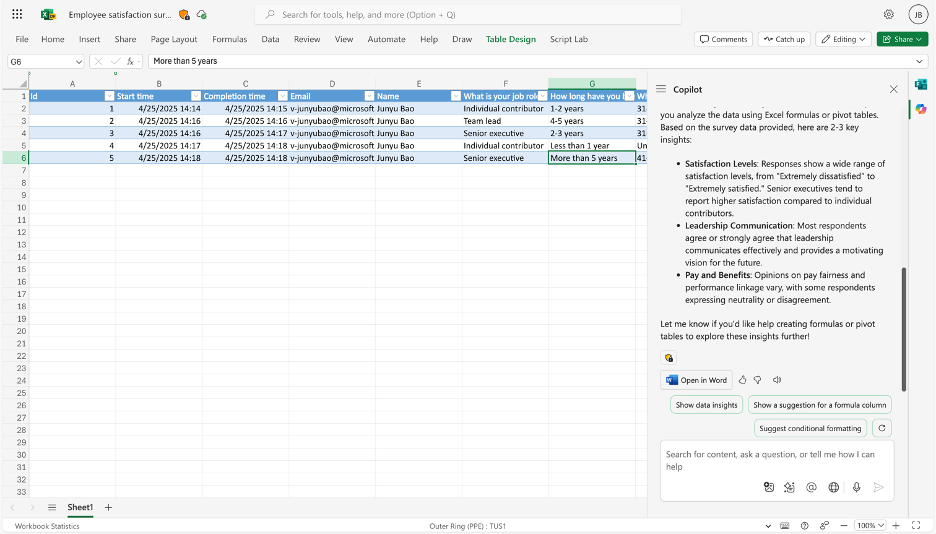Switch to the Table Design tab
Image resolution: width=936 pixels, height=534 pixels.
pos(510,39)
